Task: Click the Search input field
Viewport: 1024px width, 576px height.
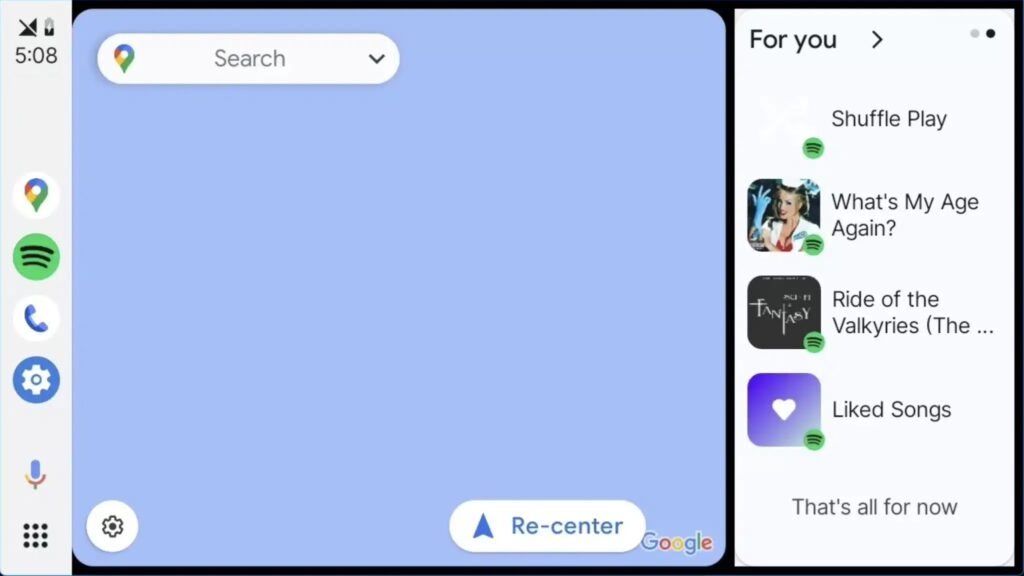Action: [x=248, y=59]
